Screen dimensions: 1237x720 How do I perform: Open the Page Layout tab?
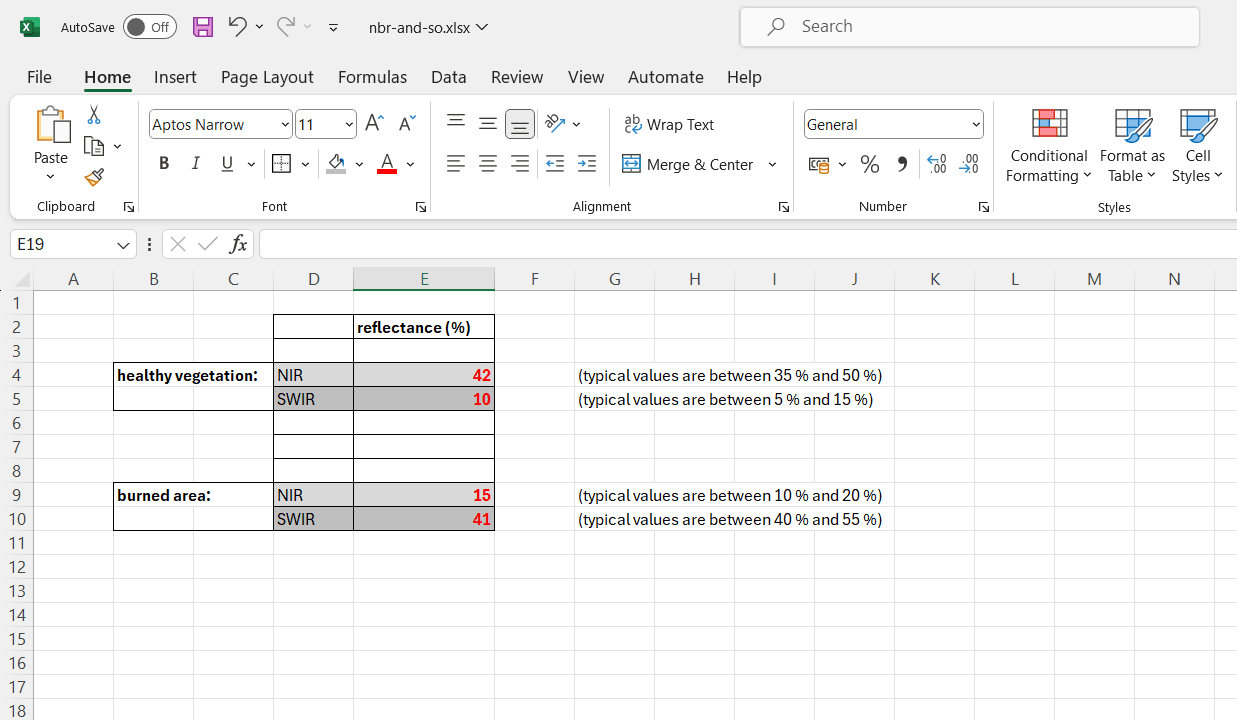point(267,77)
